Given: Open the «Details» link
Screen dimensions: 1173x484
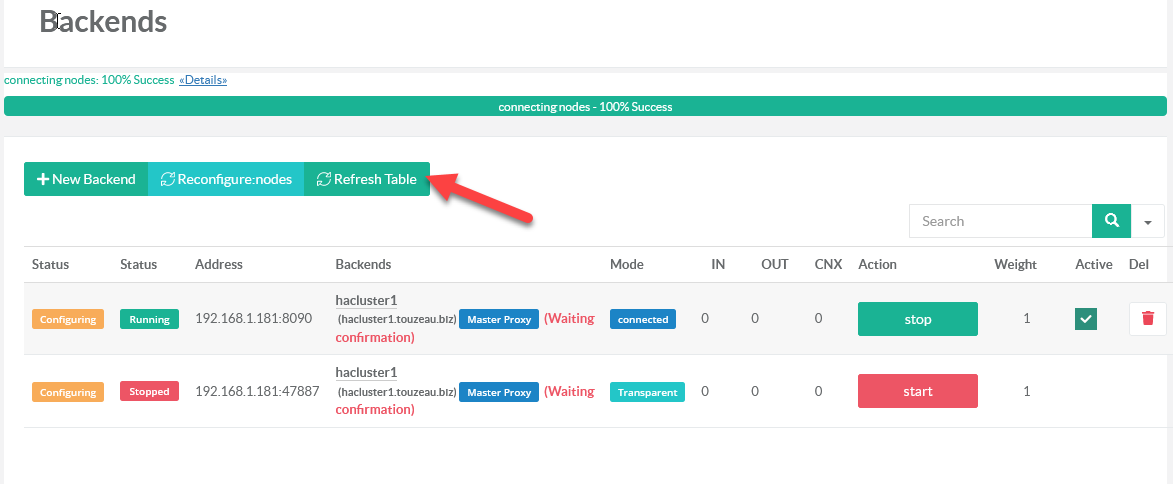Looking at the screenshot, I should click(203, 80).
